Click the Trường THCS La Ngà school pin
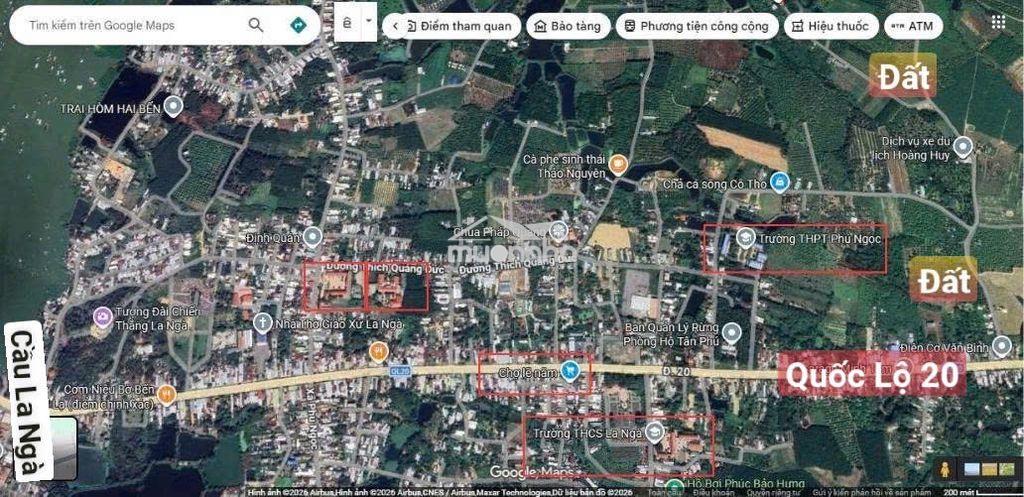 click(654, 432)
